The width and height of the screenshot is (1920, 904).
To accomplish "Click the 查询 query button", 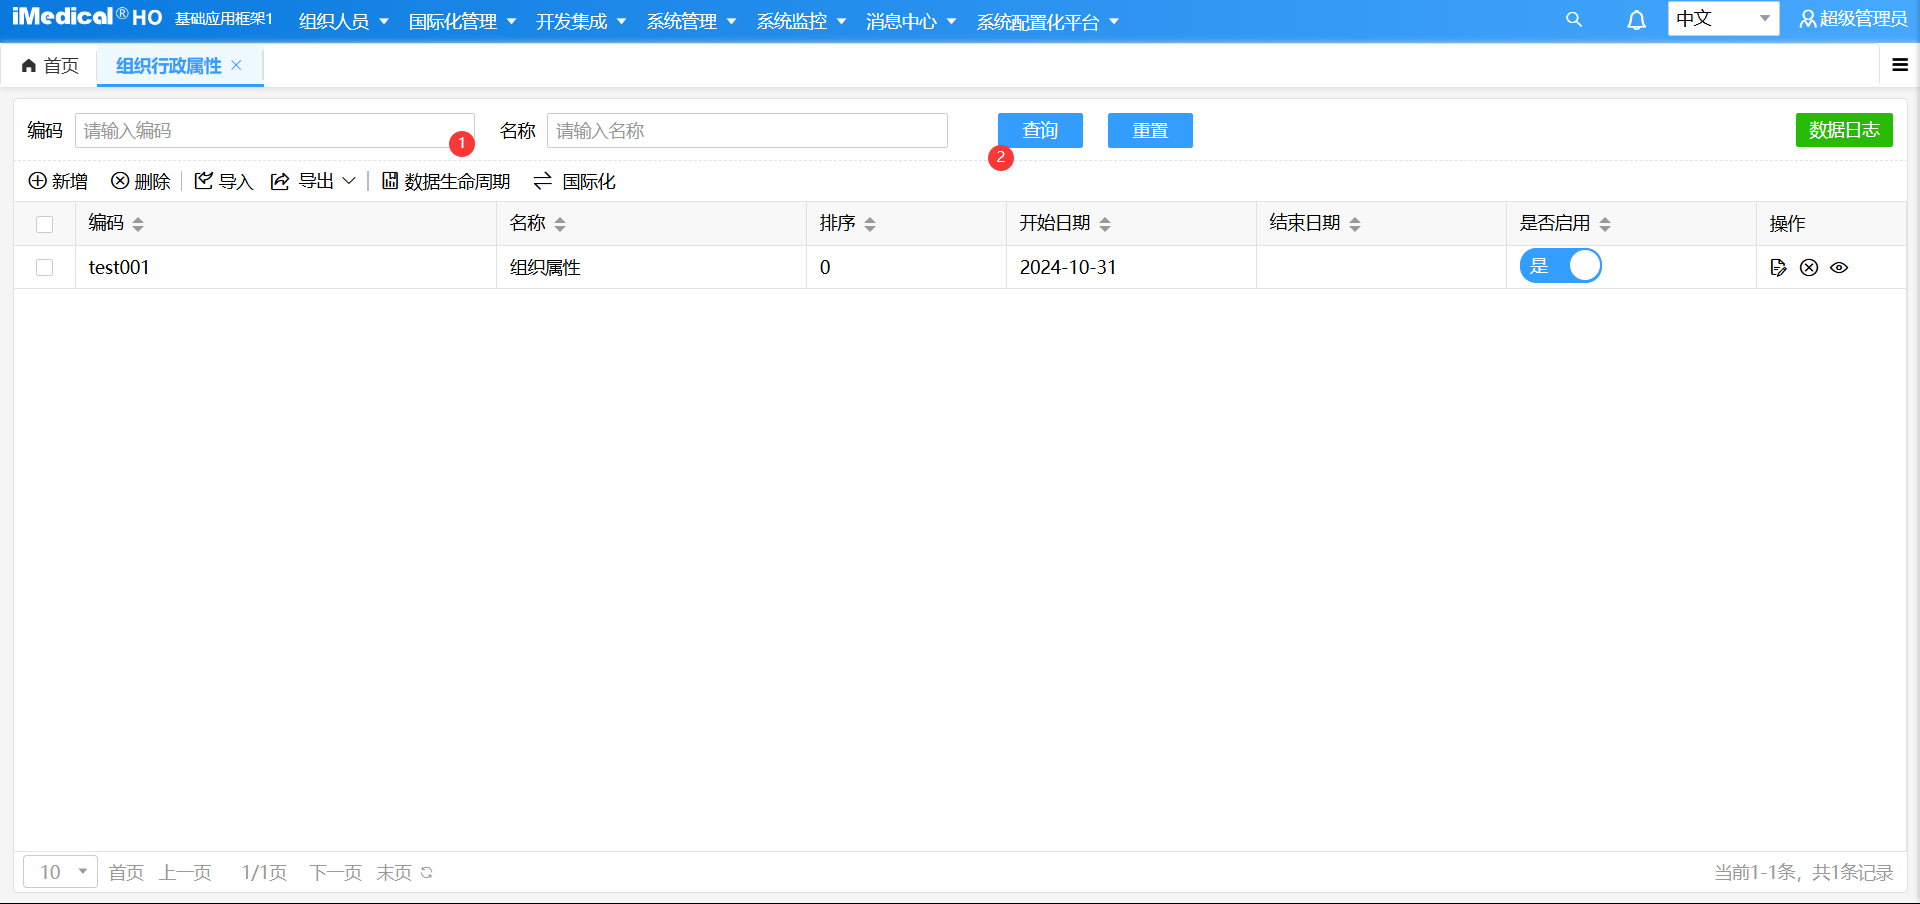I will pyautogui.click(x=1040, y=130).
